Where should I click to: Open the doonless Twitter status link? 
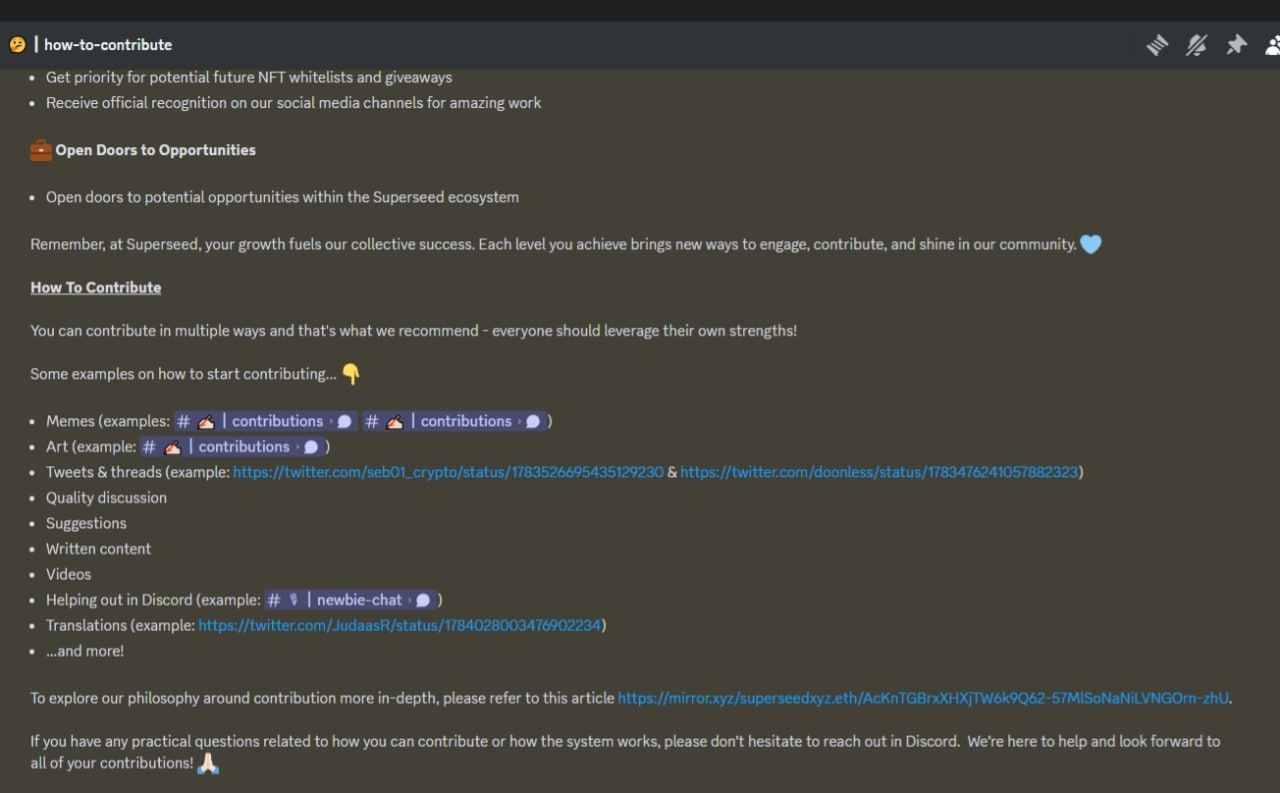pos(879,472)
